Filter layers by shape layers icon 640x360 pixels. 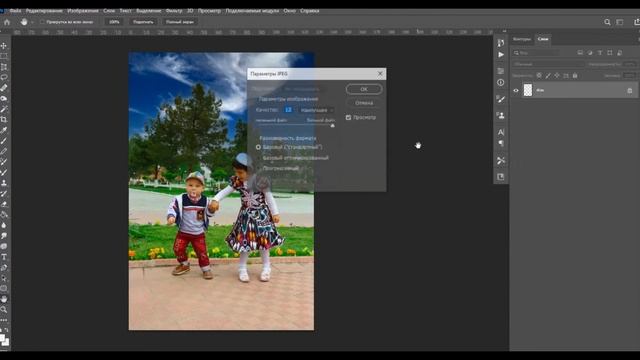pos(609,53)
